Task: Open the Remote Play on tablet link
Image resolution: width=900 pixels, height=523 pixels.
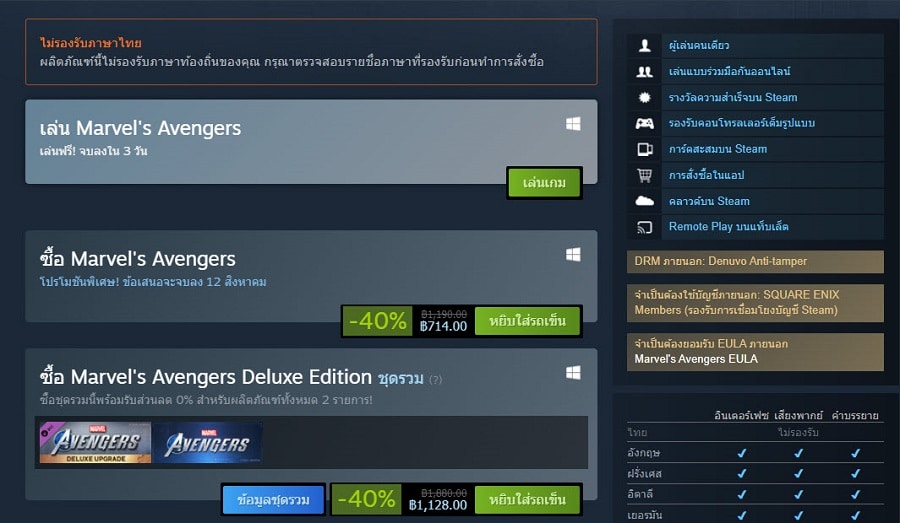Action: click(728, 227)
